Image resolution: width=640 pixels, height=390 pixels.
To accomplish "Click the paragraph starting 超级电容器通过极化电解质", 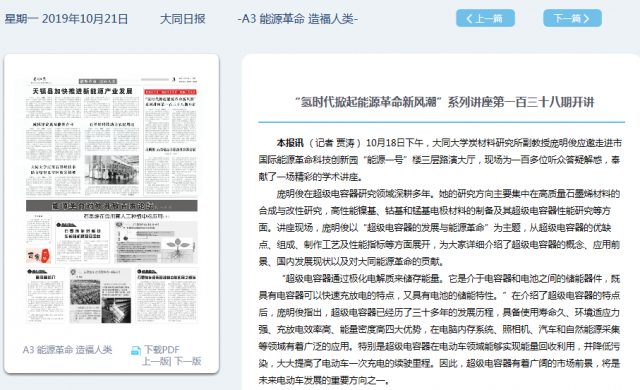I will (439, 329).
